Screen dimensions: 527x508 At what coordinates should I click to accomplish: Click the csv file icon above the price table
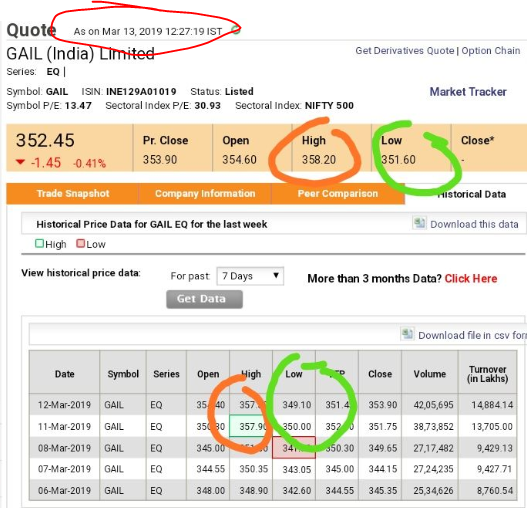point(407,334)
